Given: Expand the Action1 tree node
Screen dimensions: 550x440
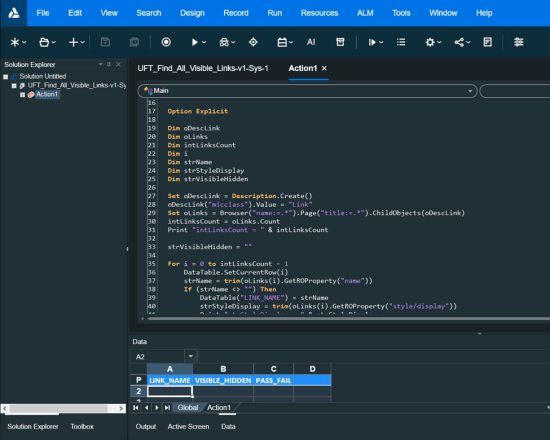Looking at the screenshot, I should pyautogui.click(x=22, y=95).
